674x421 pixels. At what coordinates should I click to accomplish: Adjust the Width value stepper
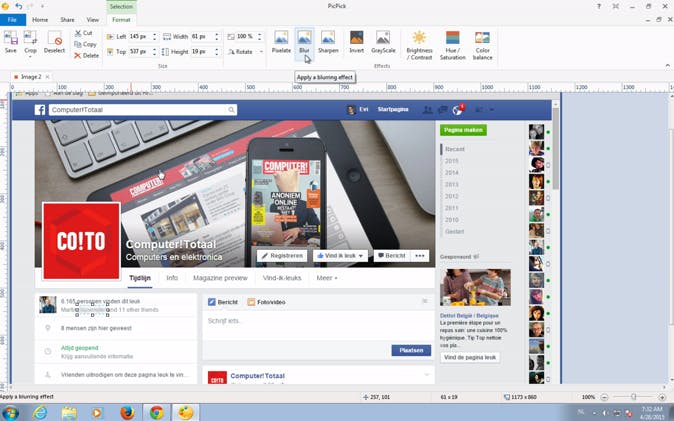click(x=217, y=37)
